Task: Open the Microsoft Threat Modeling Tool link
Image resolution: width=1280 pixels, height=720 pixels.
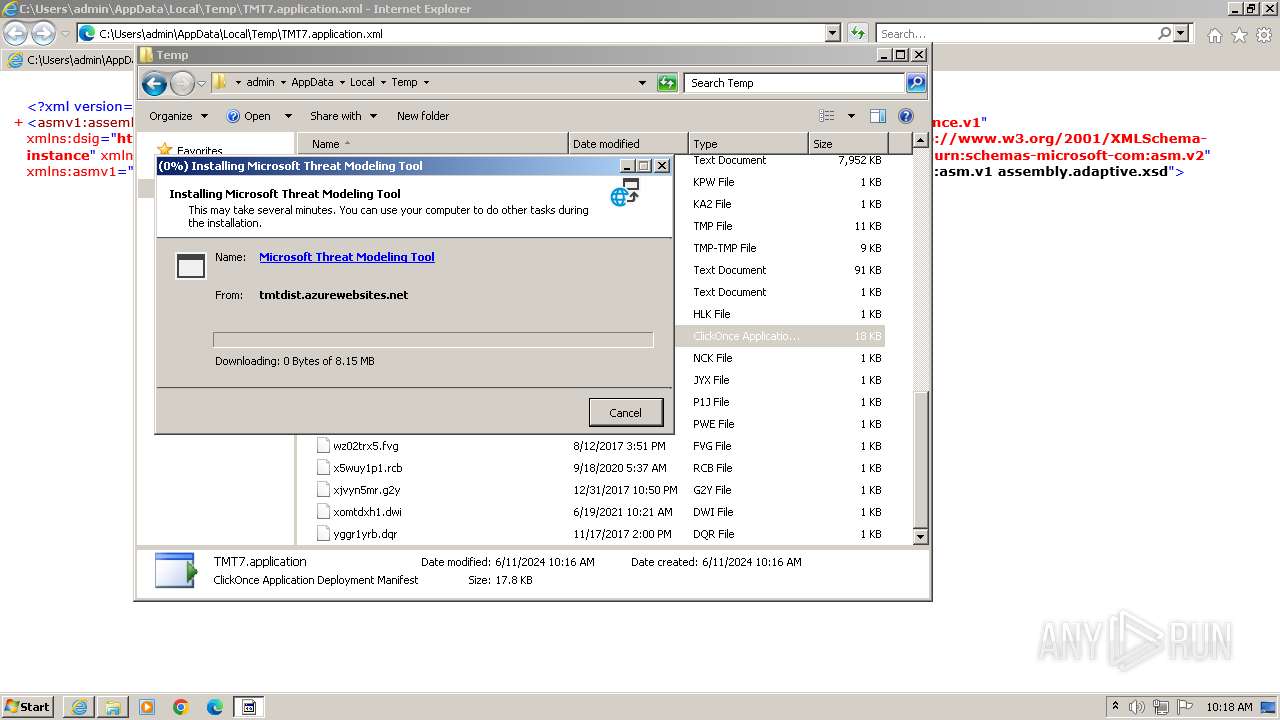Action: tap(346, 257)
